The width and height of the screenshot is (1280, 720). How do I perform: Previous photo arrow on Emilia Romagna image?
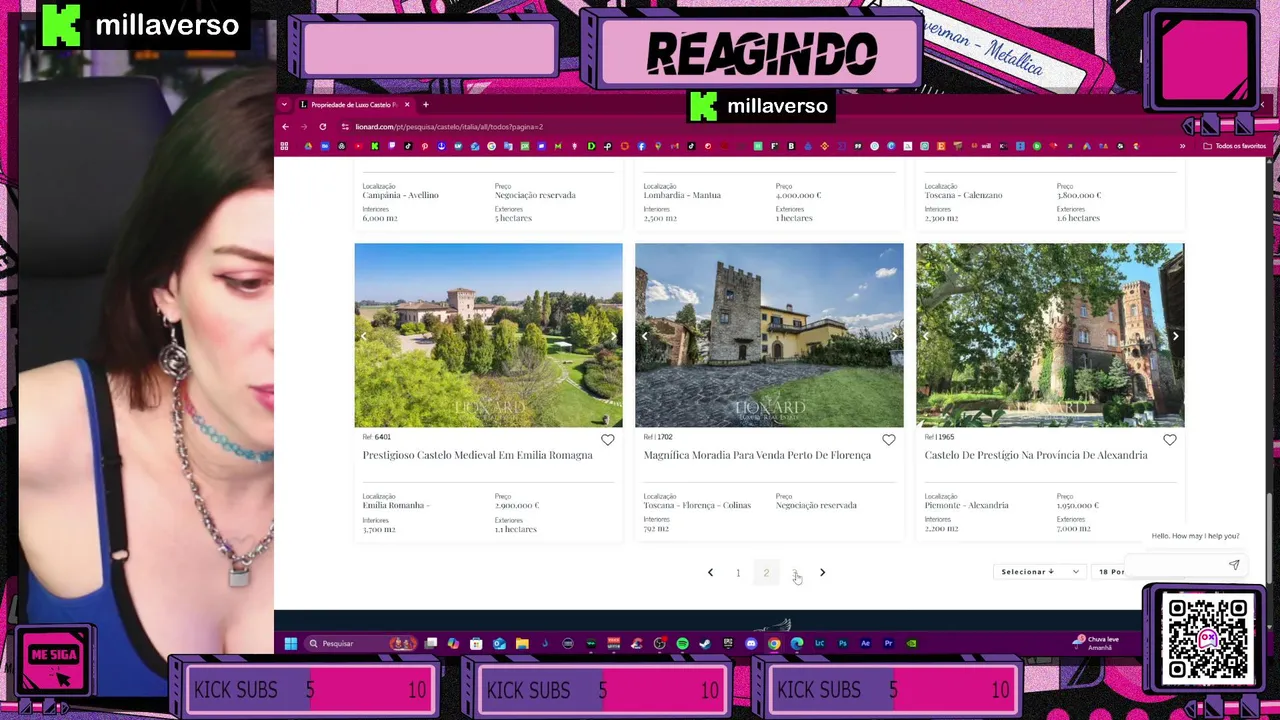[x=363, y=336]
